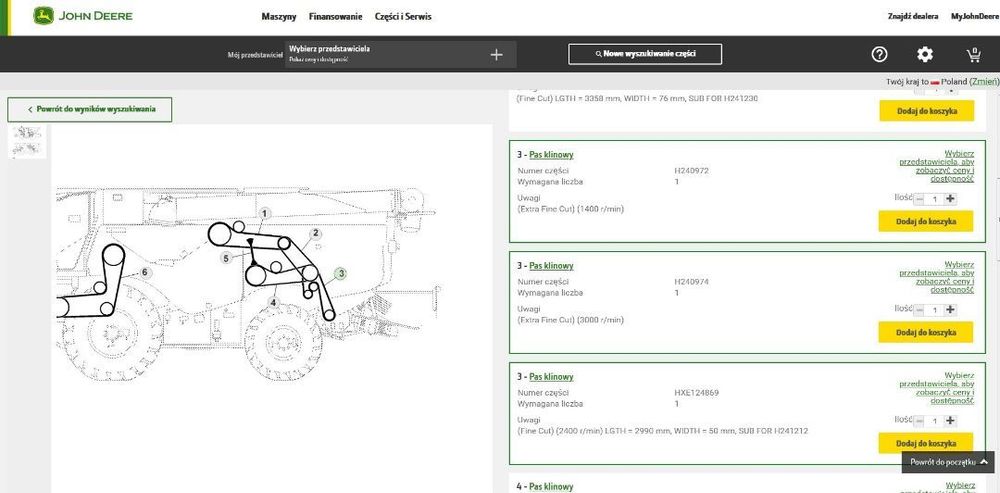Click quantity field for part H240972

pos(935,199)
